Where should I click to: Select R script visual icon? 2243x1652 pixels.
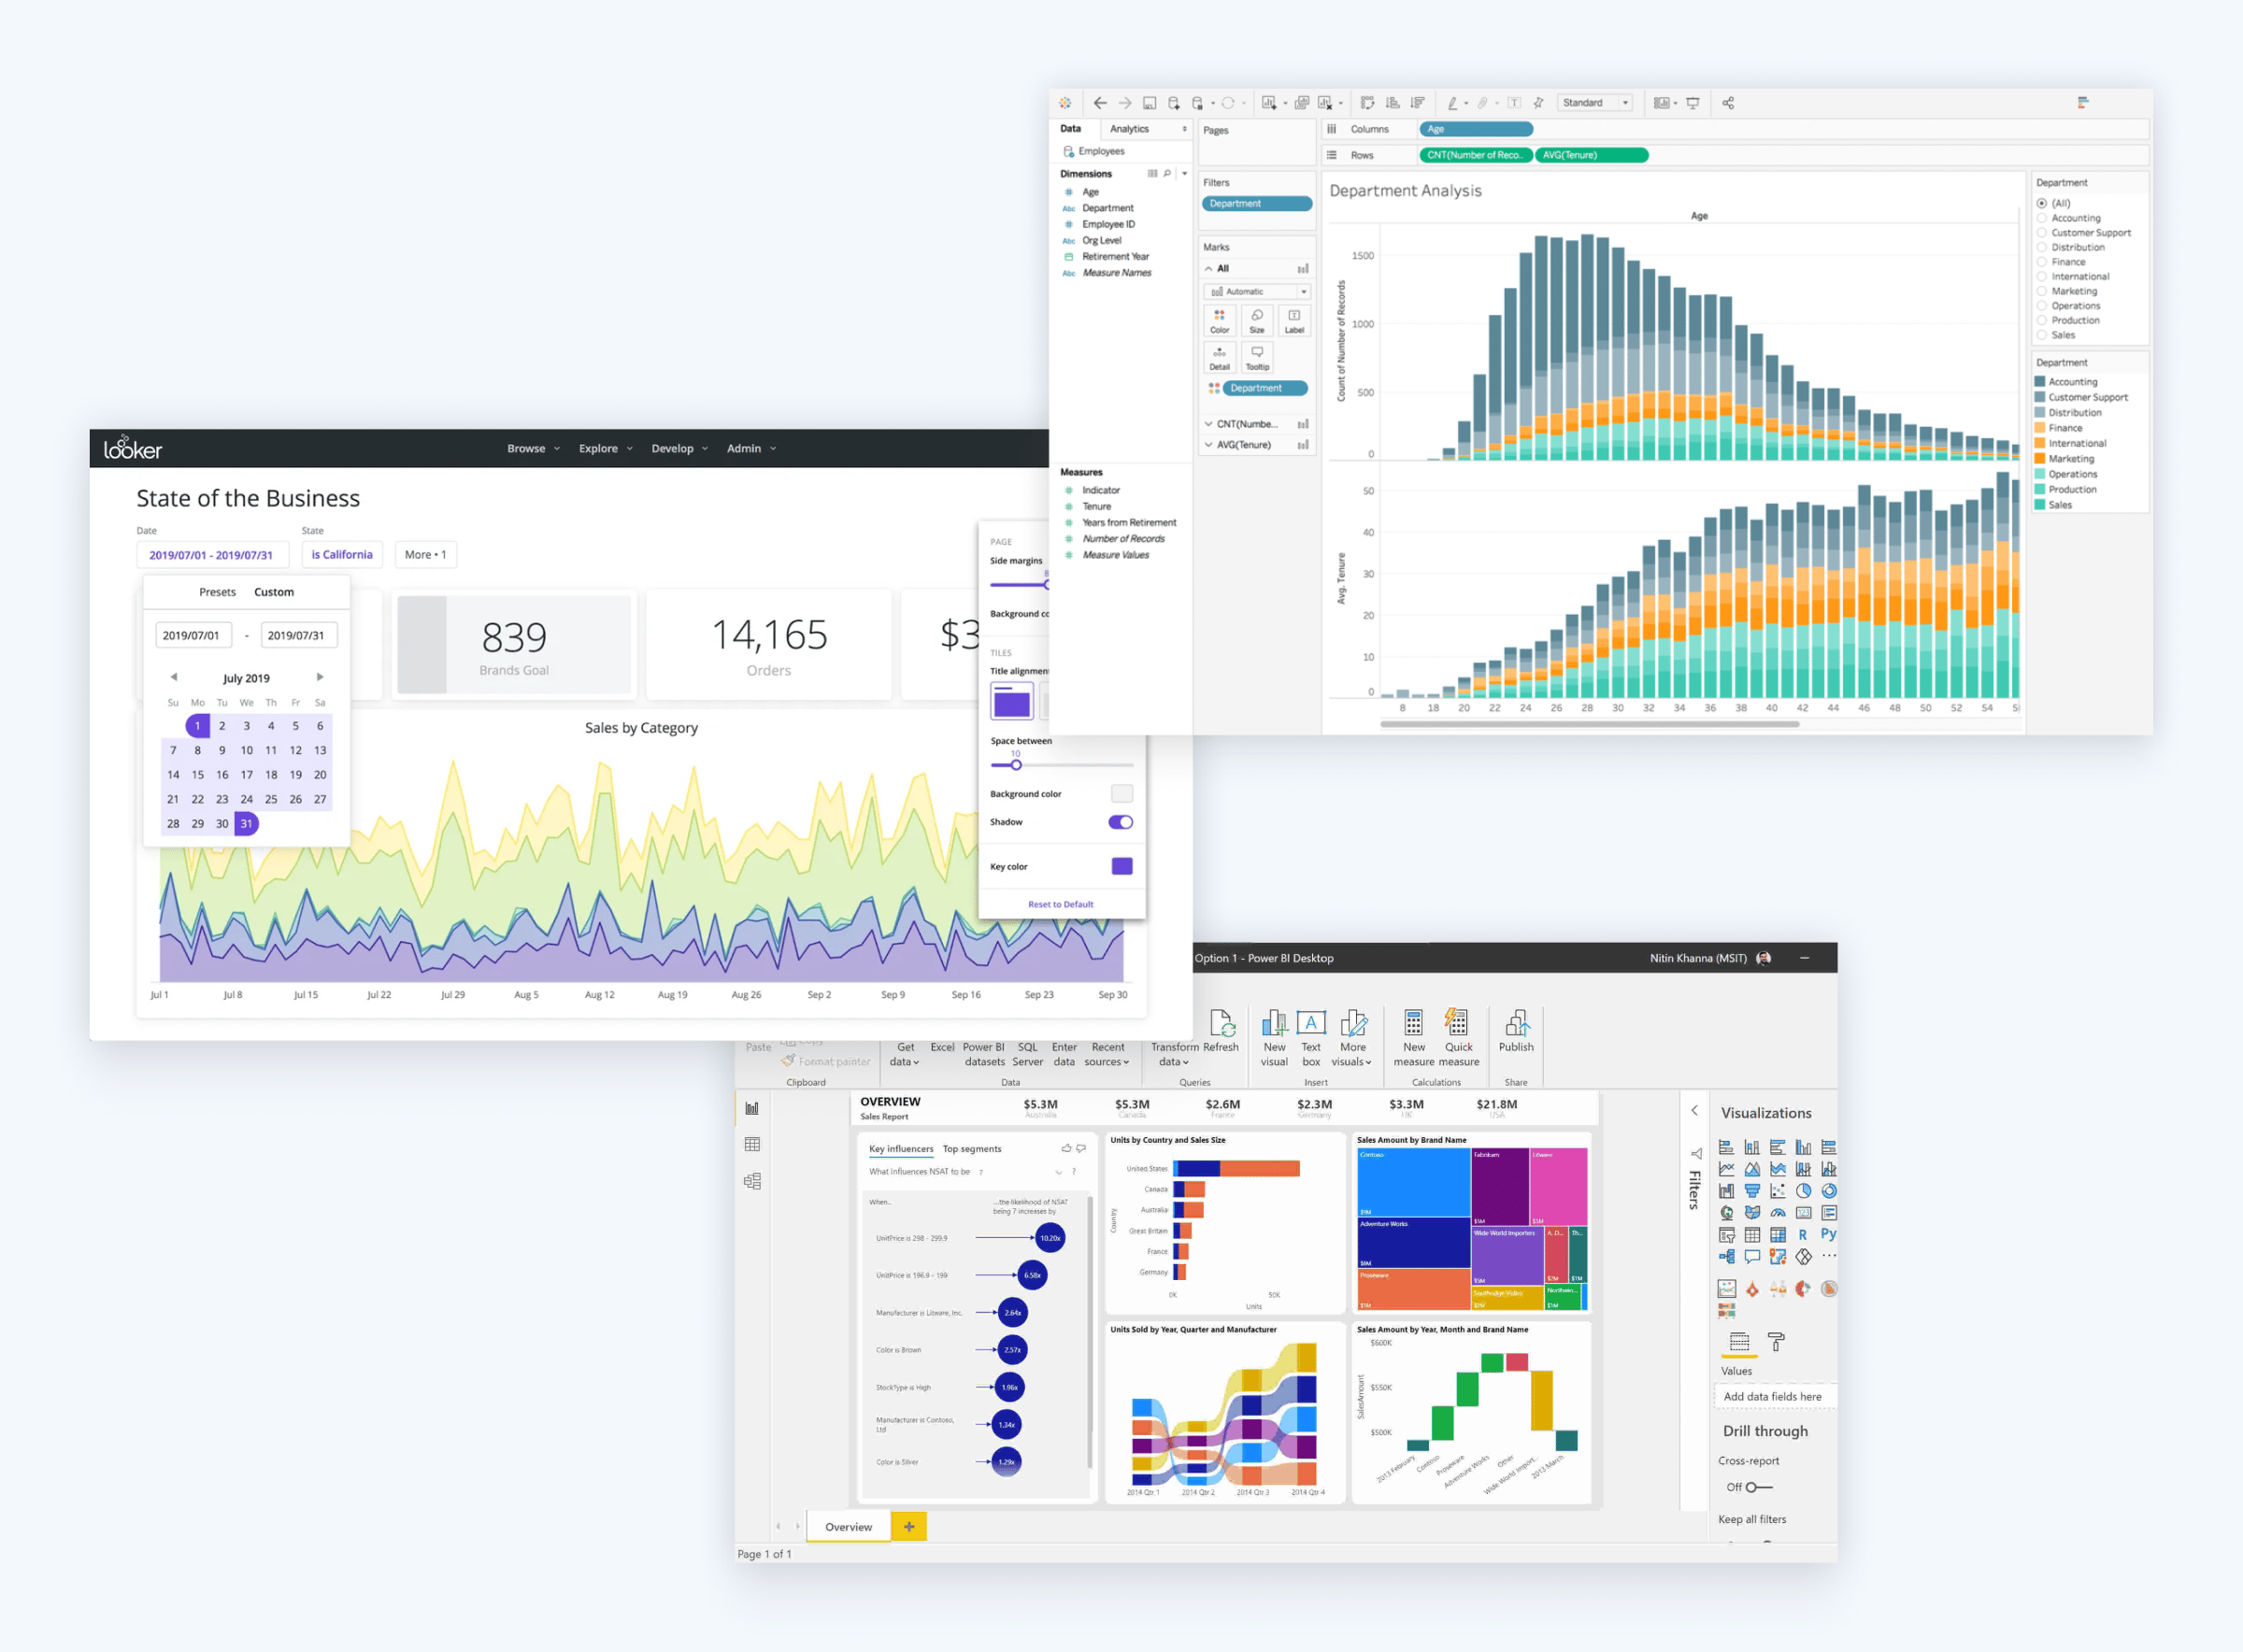[x=1803, y=1235]
